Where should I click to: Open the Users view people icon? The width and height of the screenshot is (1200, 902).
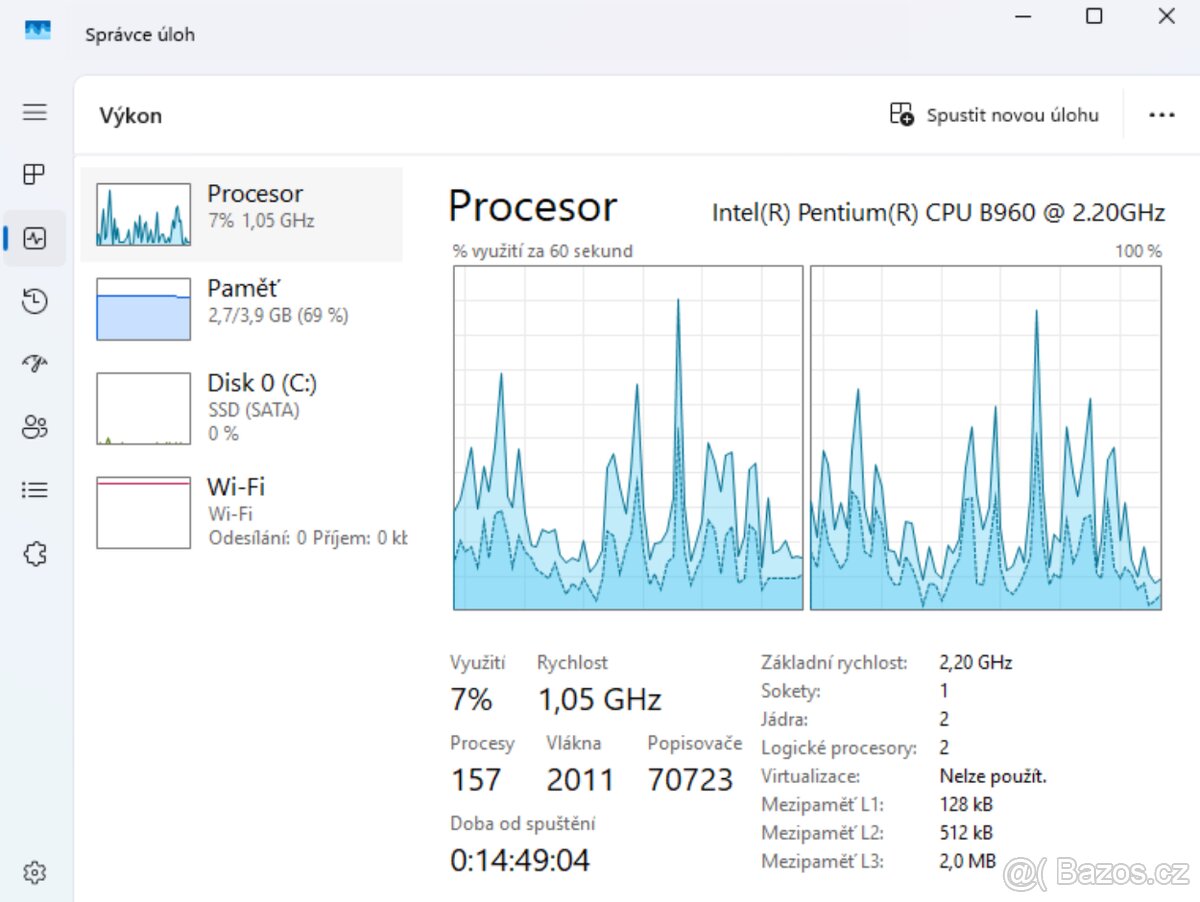coord(34,427)
